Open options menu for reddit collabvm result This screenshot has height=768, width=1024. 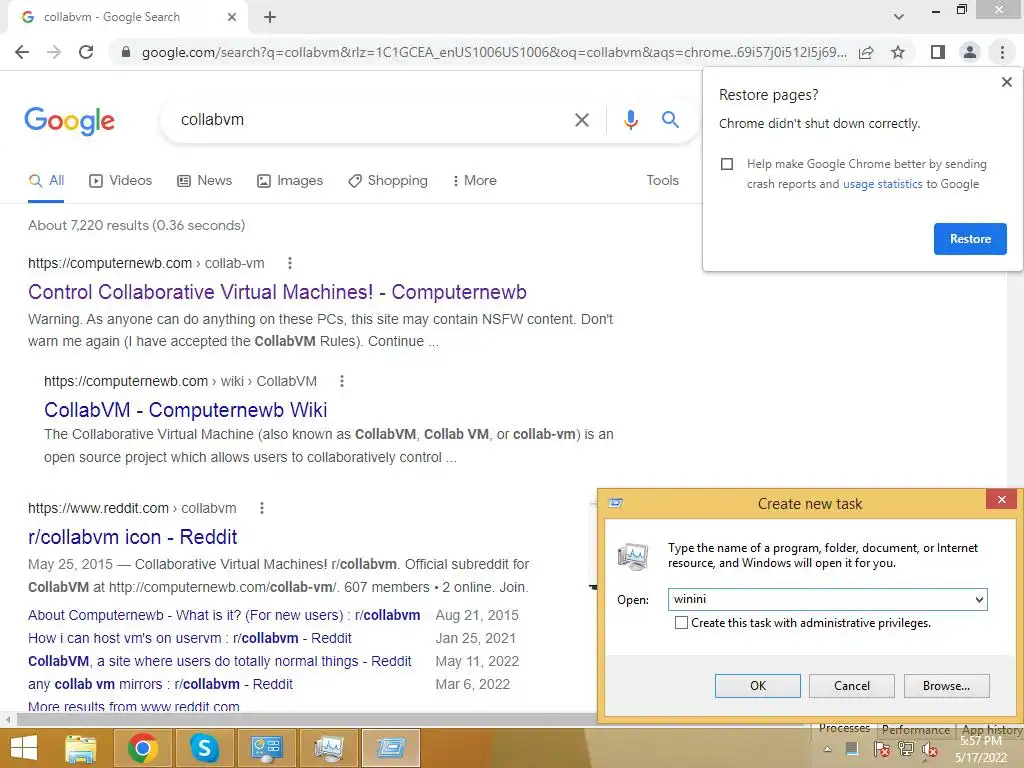[x=262, y=508]
